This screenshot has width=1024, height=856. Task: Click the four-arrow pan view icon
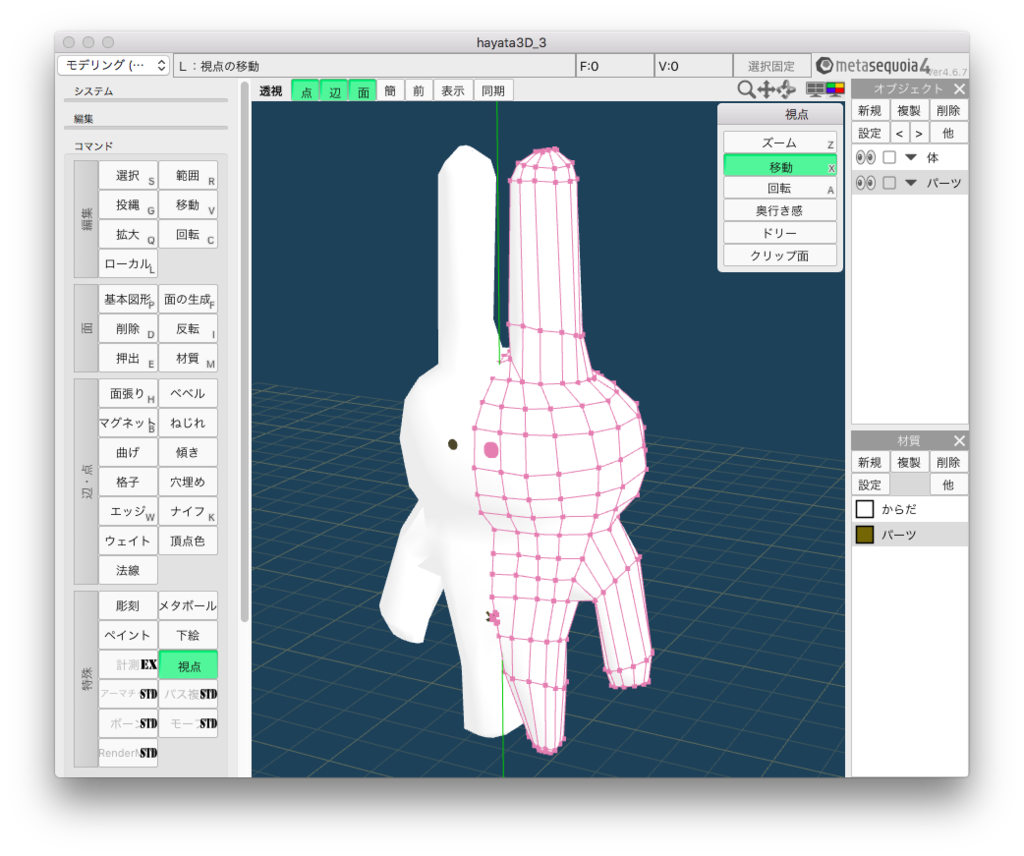[x=765, y=89]
